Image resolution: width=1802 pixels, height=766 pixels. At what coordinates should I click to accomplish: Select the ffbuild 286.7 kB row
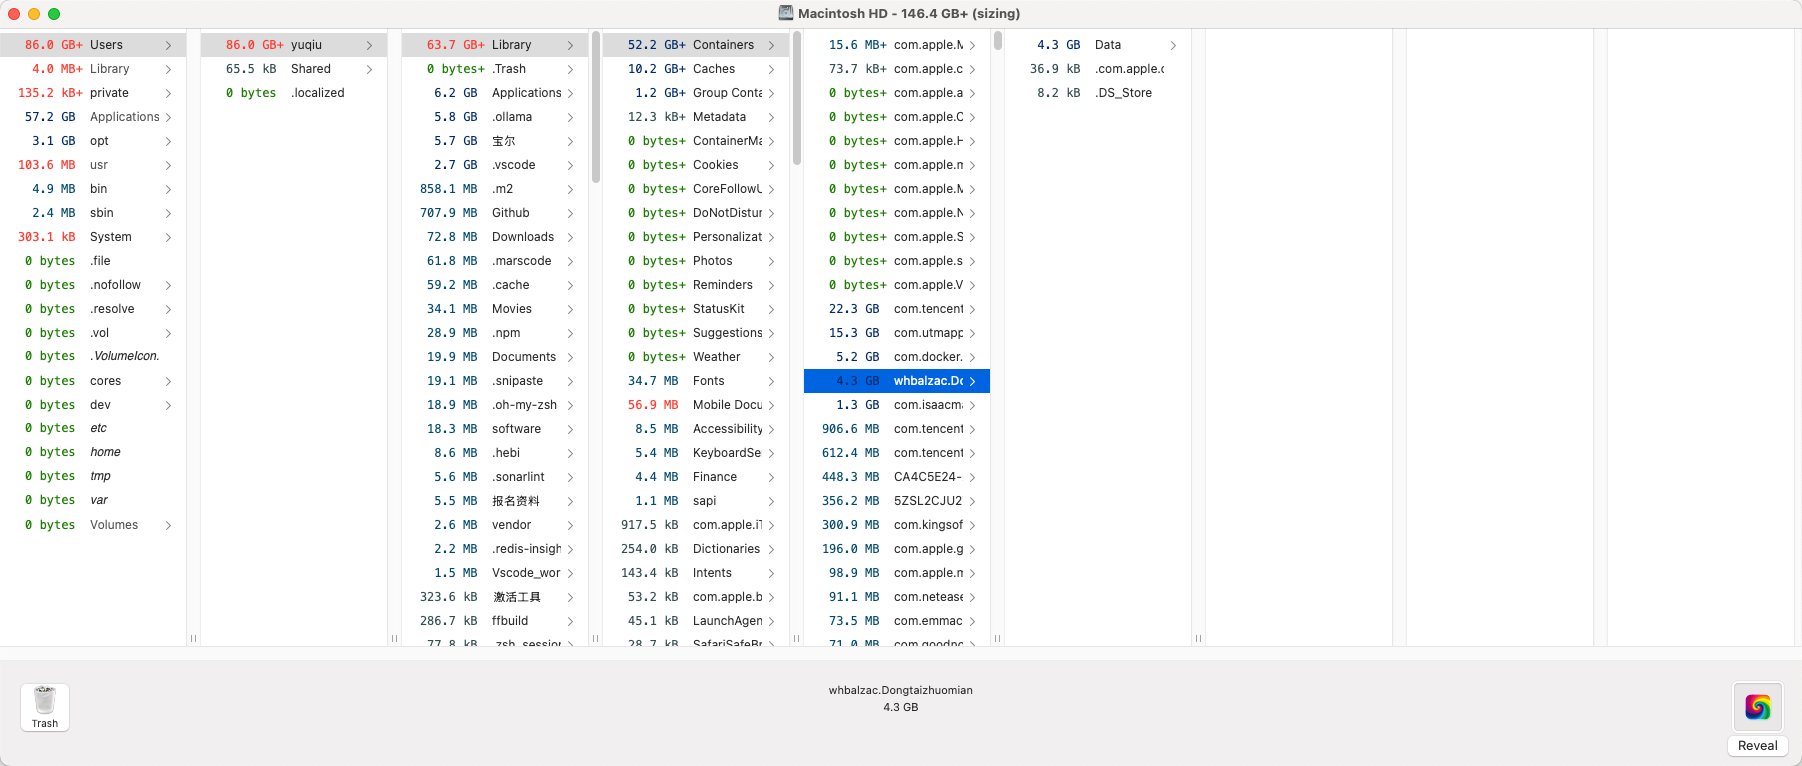coord(495,621)
